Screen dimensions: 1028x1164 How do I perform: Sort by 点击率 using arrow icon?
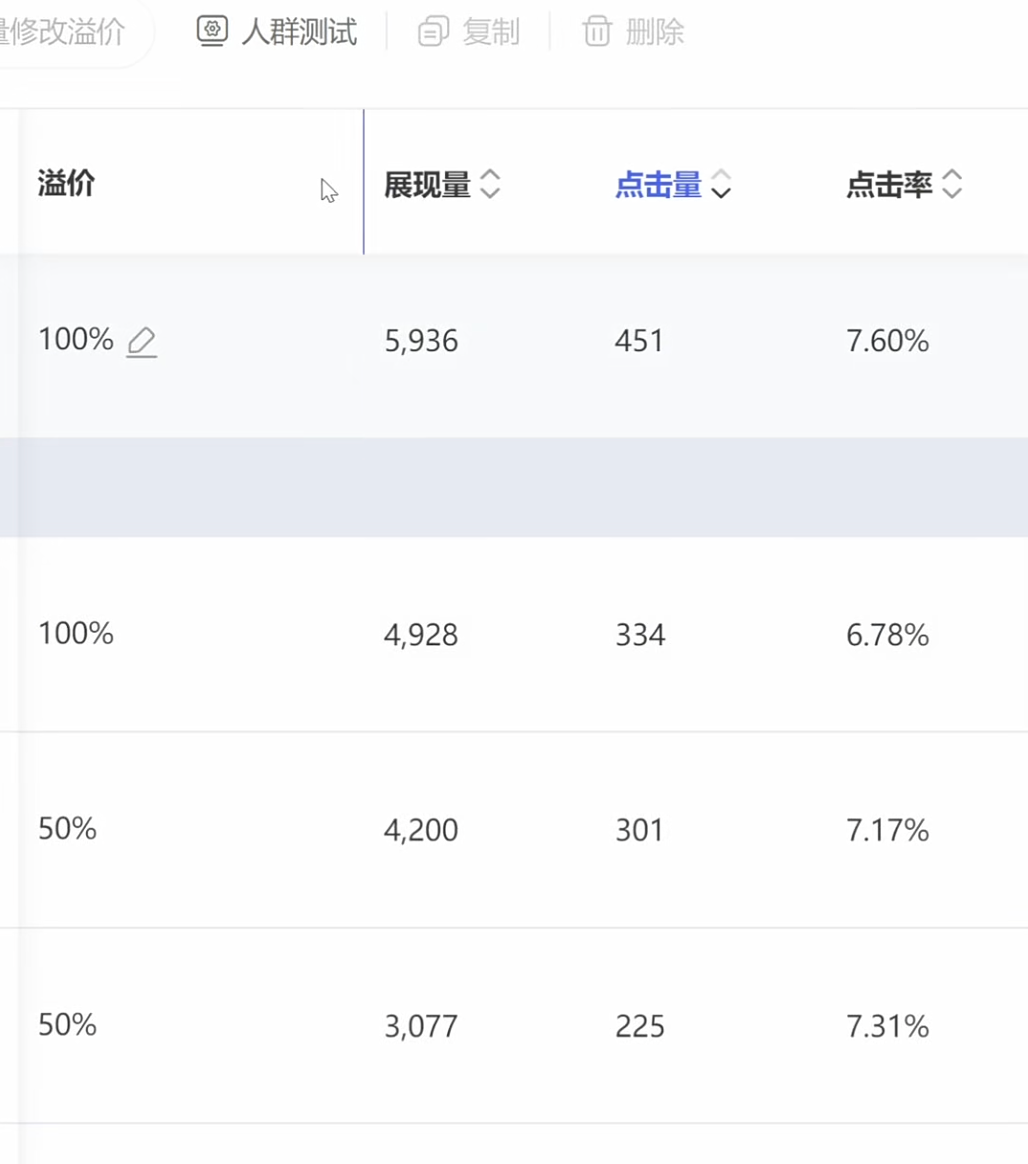[952, 184]
